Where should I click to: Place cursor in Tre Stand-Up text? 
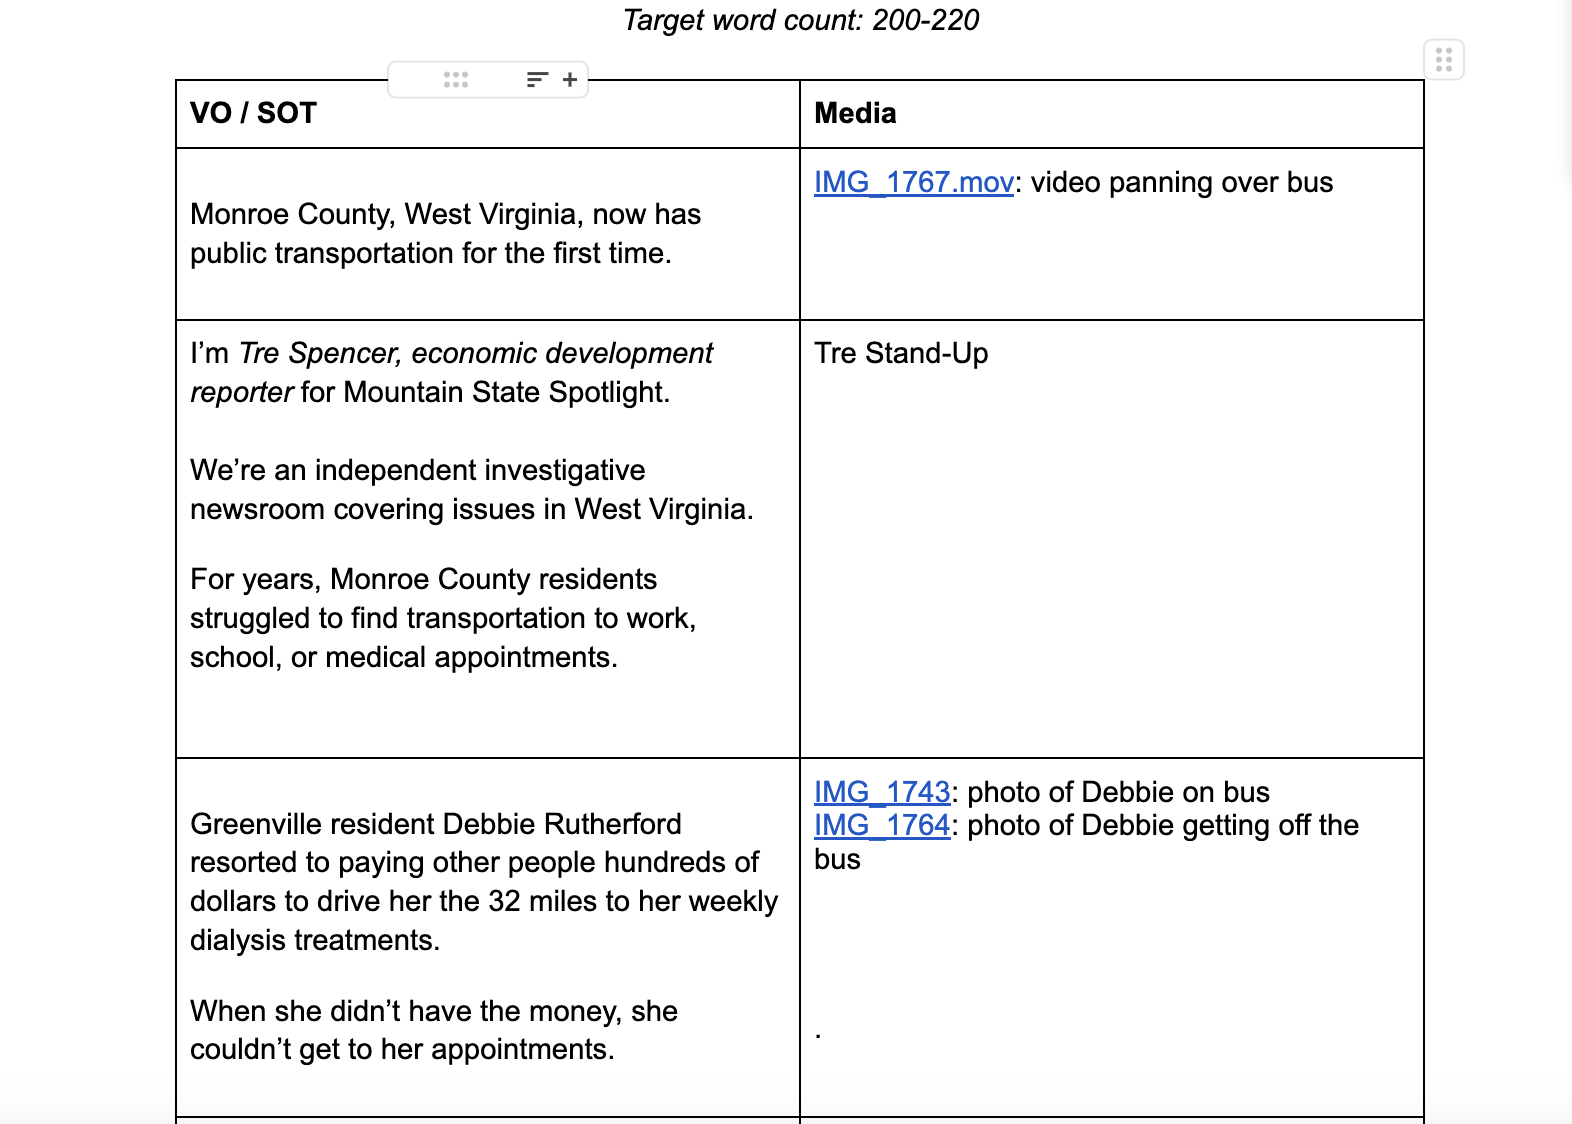(x=901, y=353)
